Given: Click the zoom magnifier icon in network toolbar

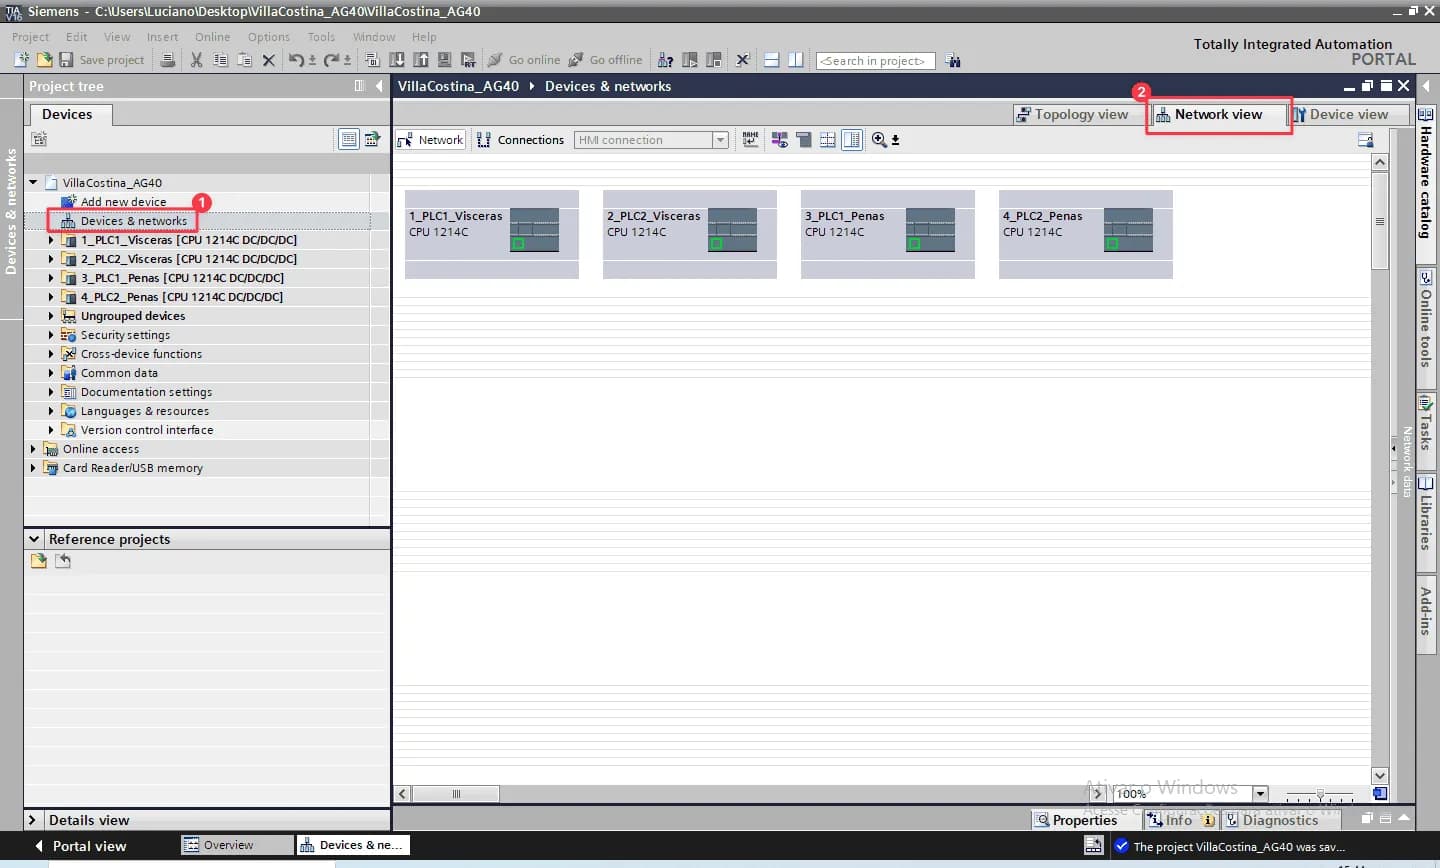Looking at the screenshot, I should pos(879,140).
